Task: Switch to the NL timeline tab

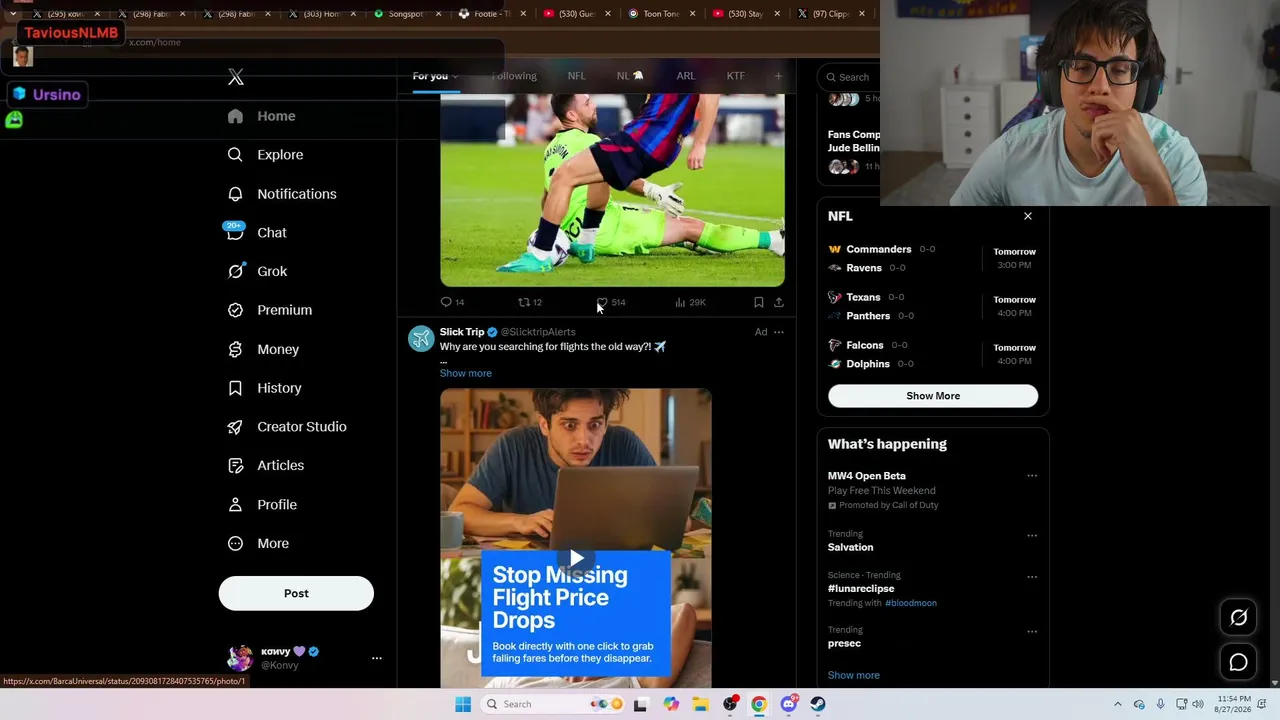Action: pyautogui.click(x=630, y=76)
